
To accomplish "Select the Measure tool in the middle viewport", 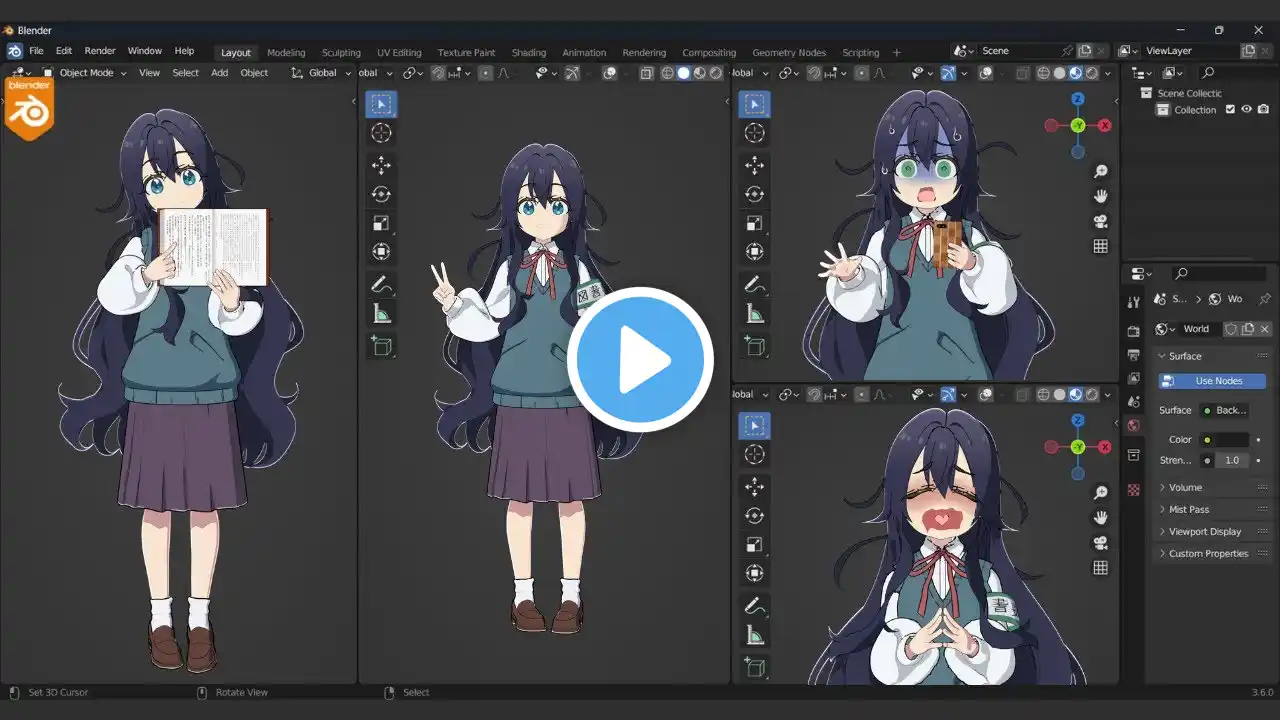I will coord(381,314).
